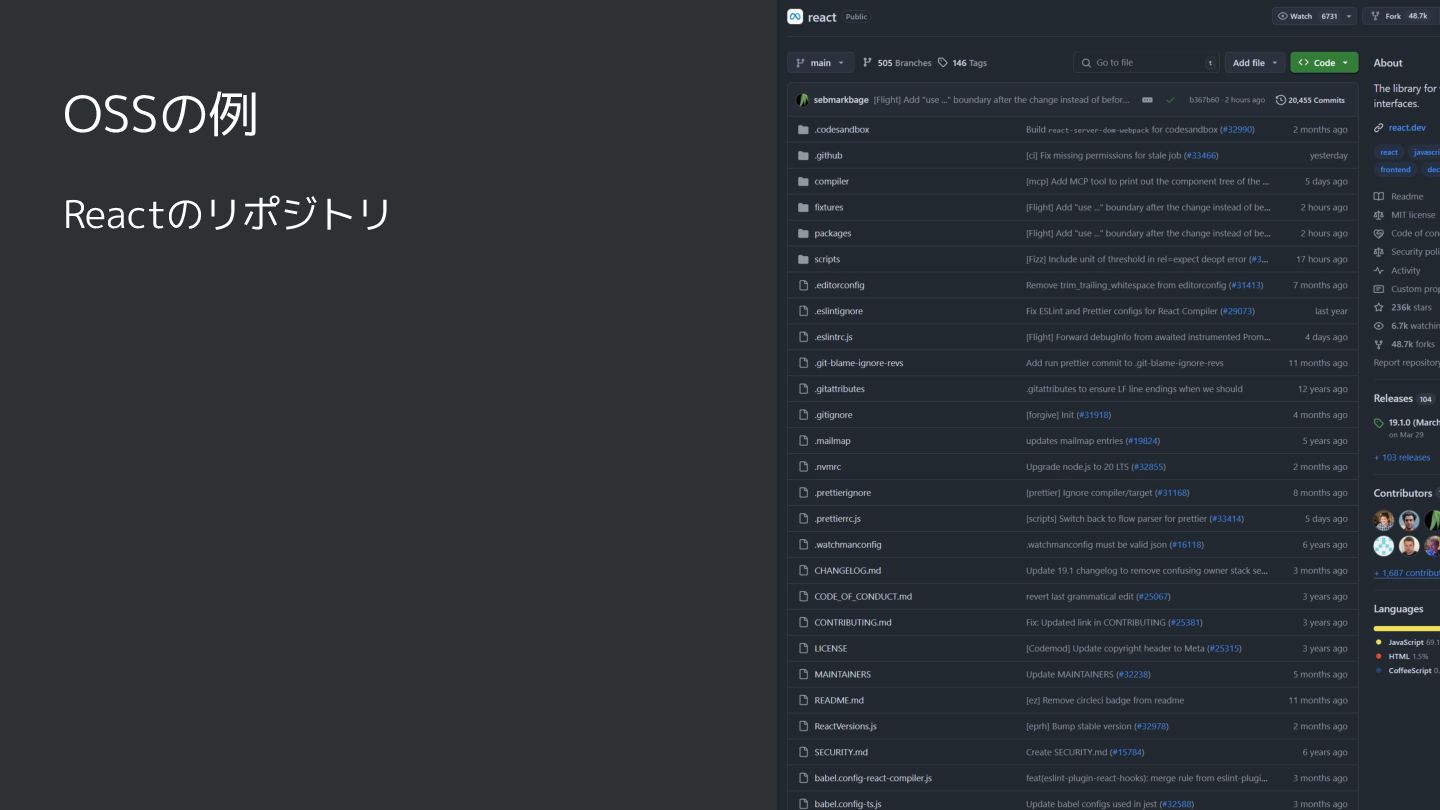Open the Activity link in About
Screen dimensions: 1440x810
(1405, 271)
